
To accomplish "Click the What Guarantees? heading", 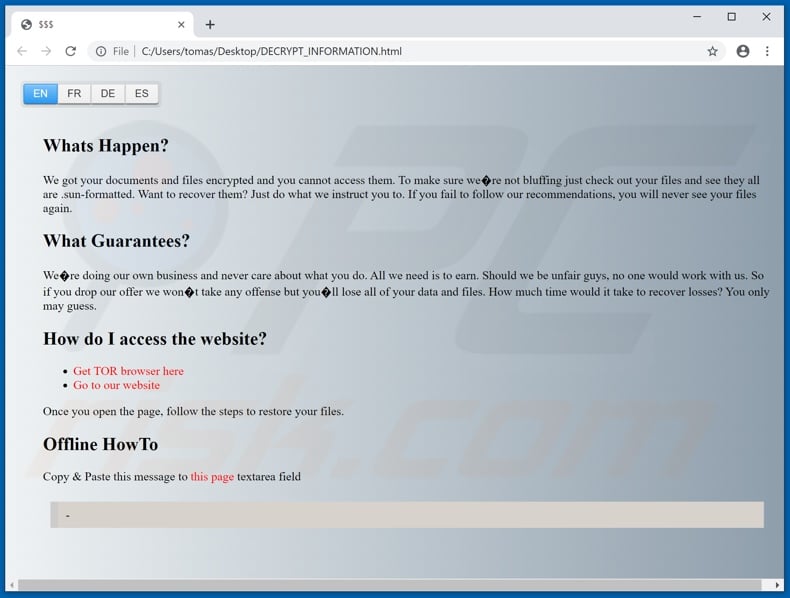I will pyautogui.click(x=116, y=241).
